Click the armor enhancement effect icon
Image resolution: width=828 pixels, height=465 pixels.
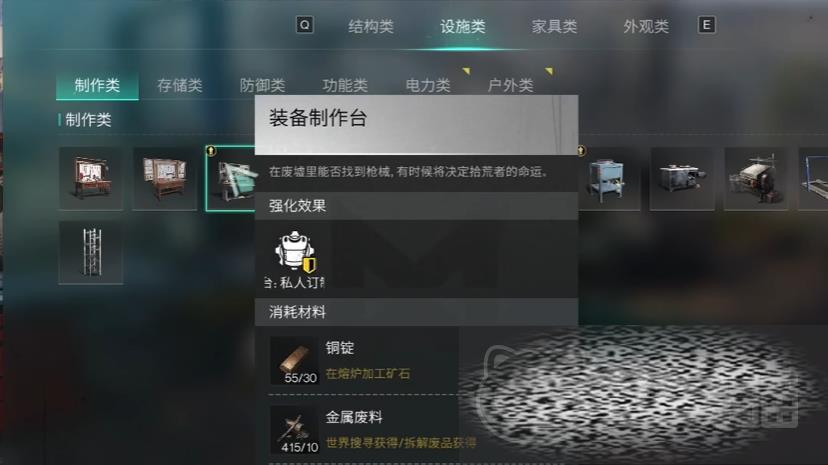[x=295, y=252]
